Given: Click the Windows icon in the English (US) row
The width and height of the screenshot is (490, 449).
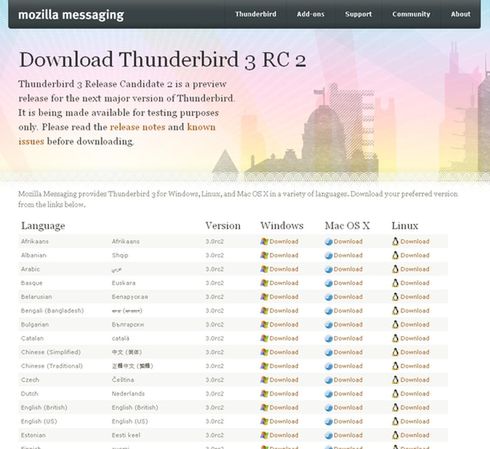Looking at the screenshot, I should tap(264, 421).
